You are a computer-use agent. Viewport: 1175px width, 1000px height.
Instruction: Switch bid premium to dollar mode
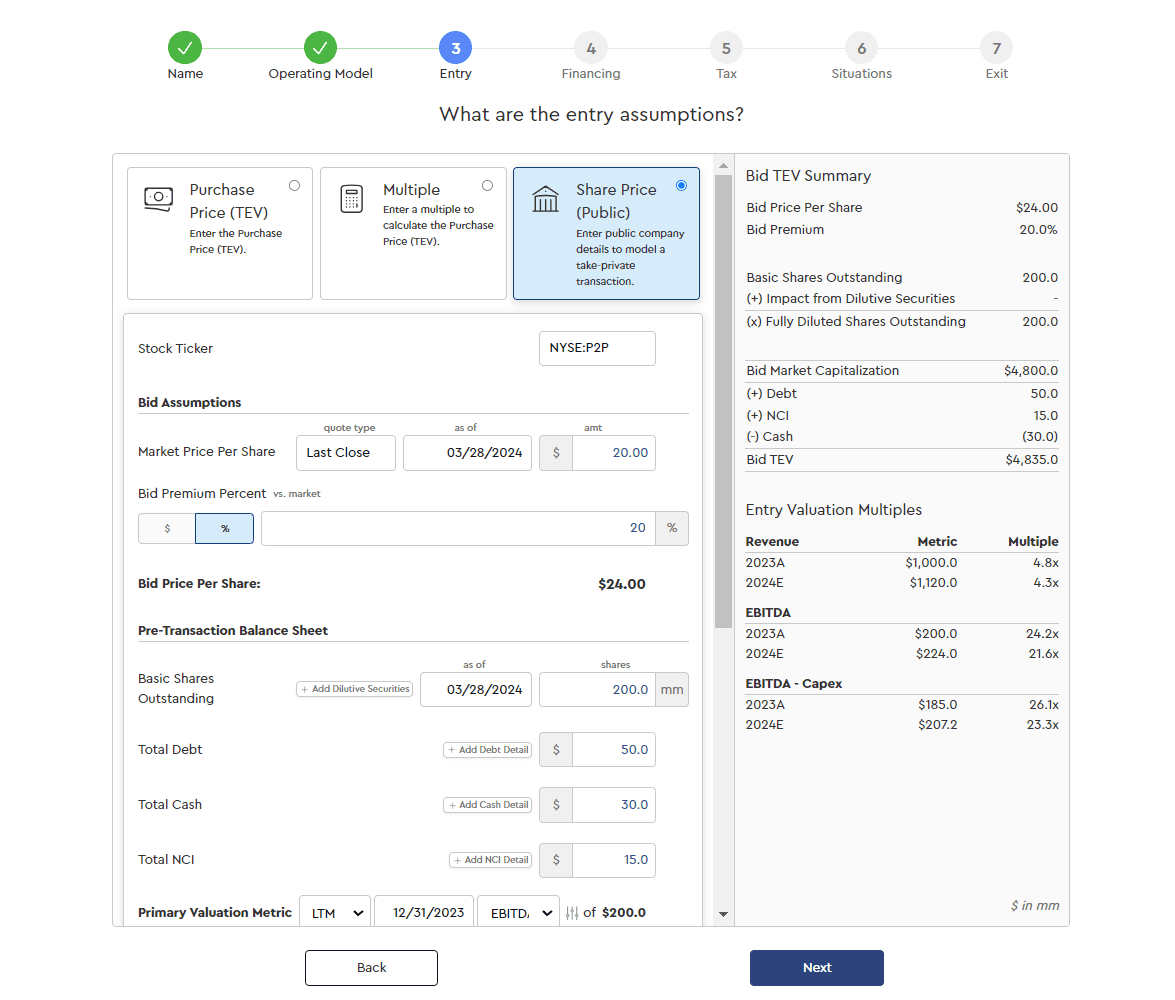tap(167, 528)
